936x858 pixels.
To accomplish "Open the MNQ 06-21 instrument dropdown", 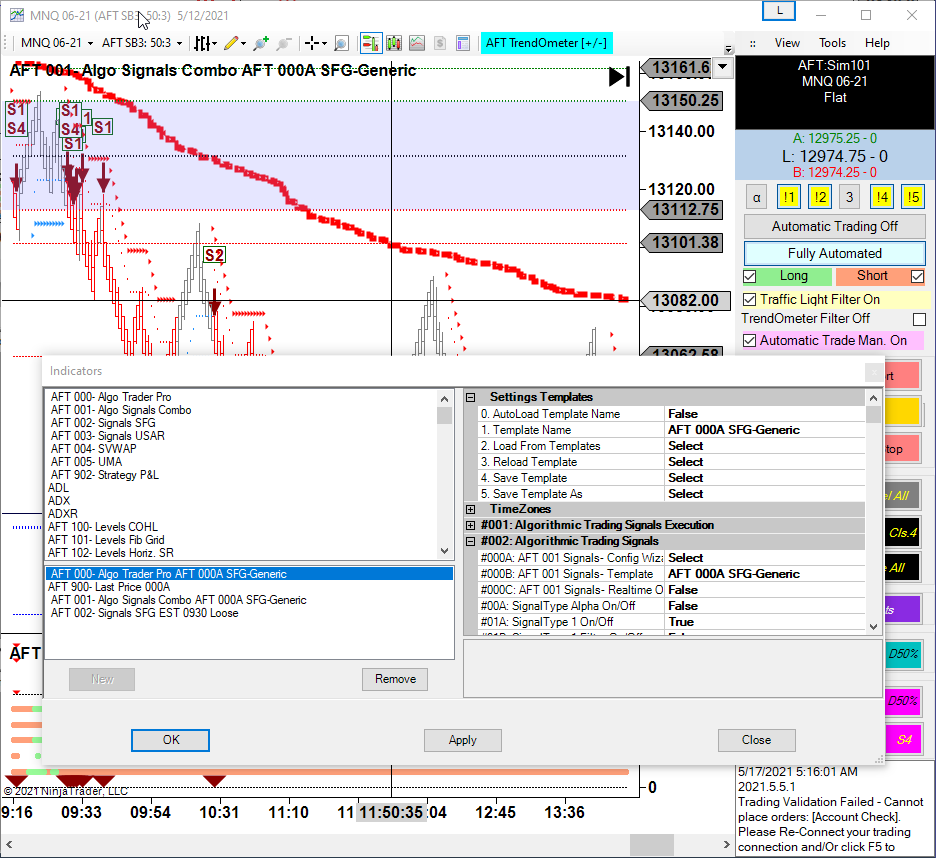I will point(57,43).
